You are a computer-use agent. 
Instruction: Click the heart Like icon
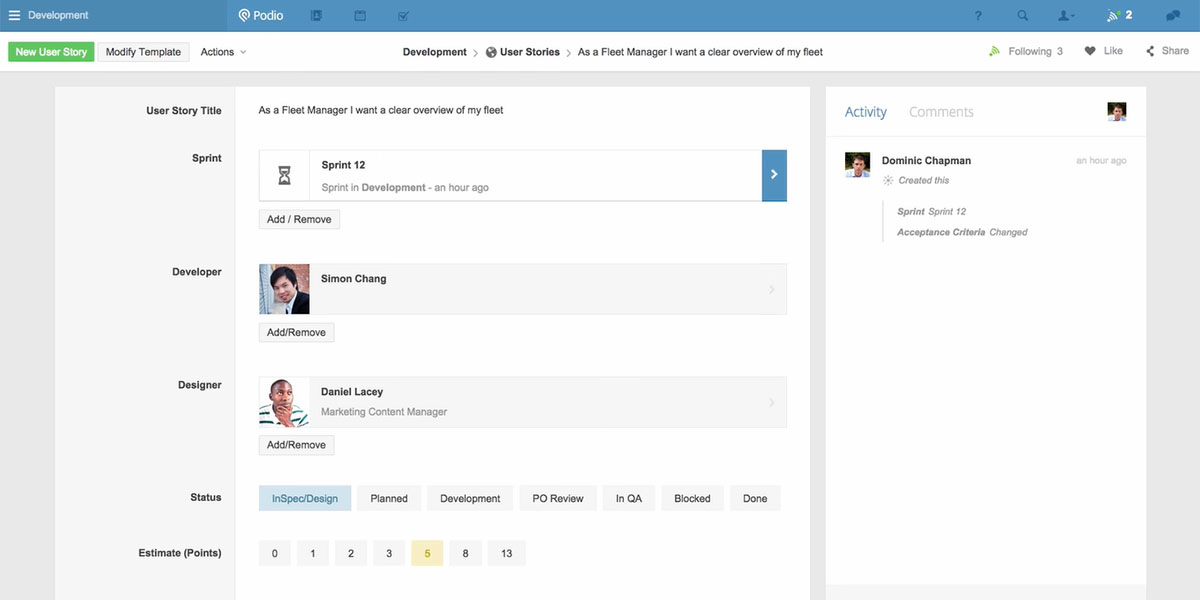pyautogui.click(x=1090, y=51)
